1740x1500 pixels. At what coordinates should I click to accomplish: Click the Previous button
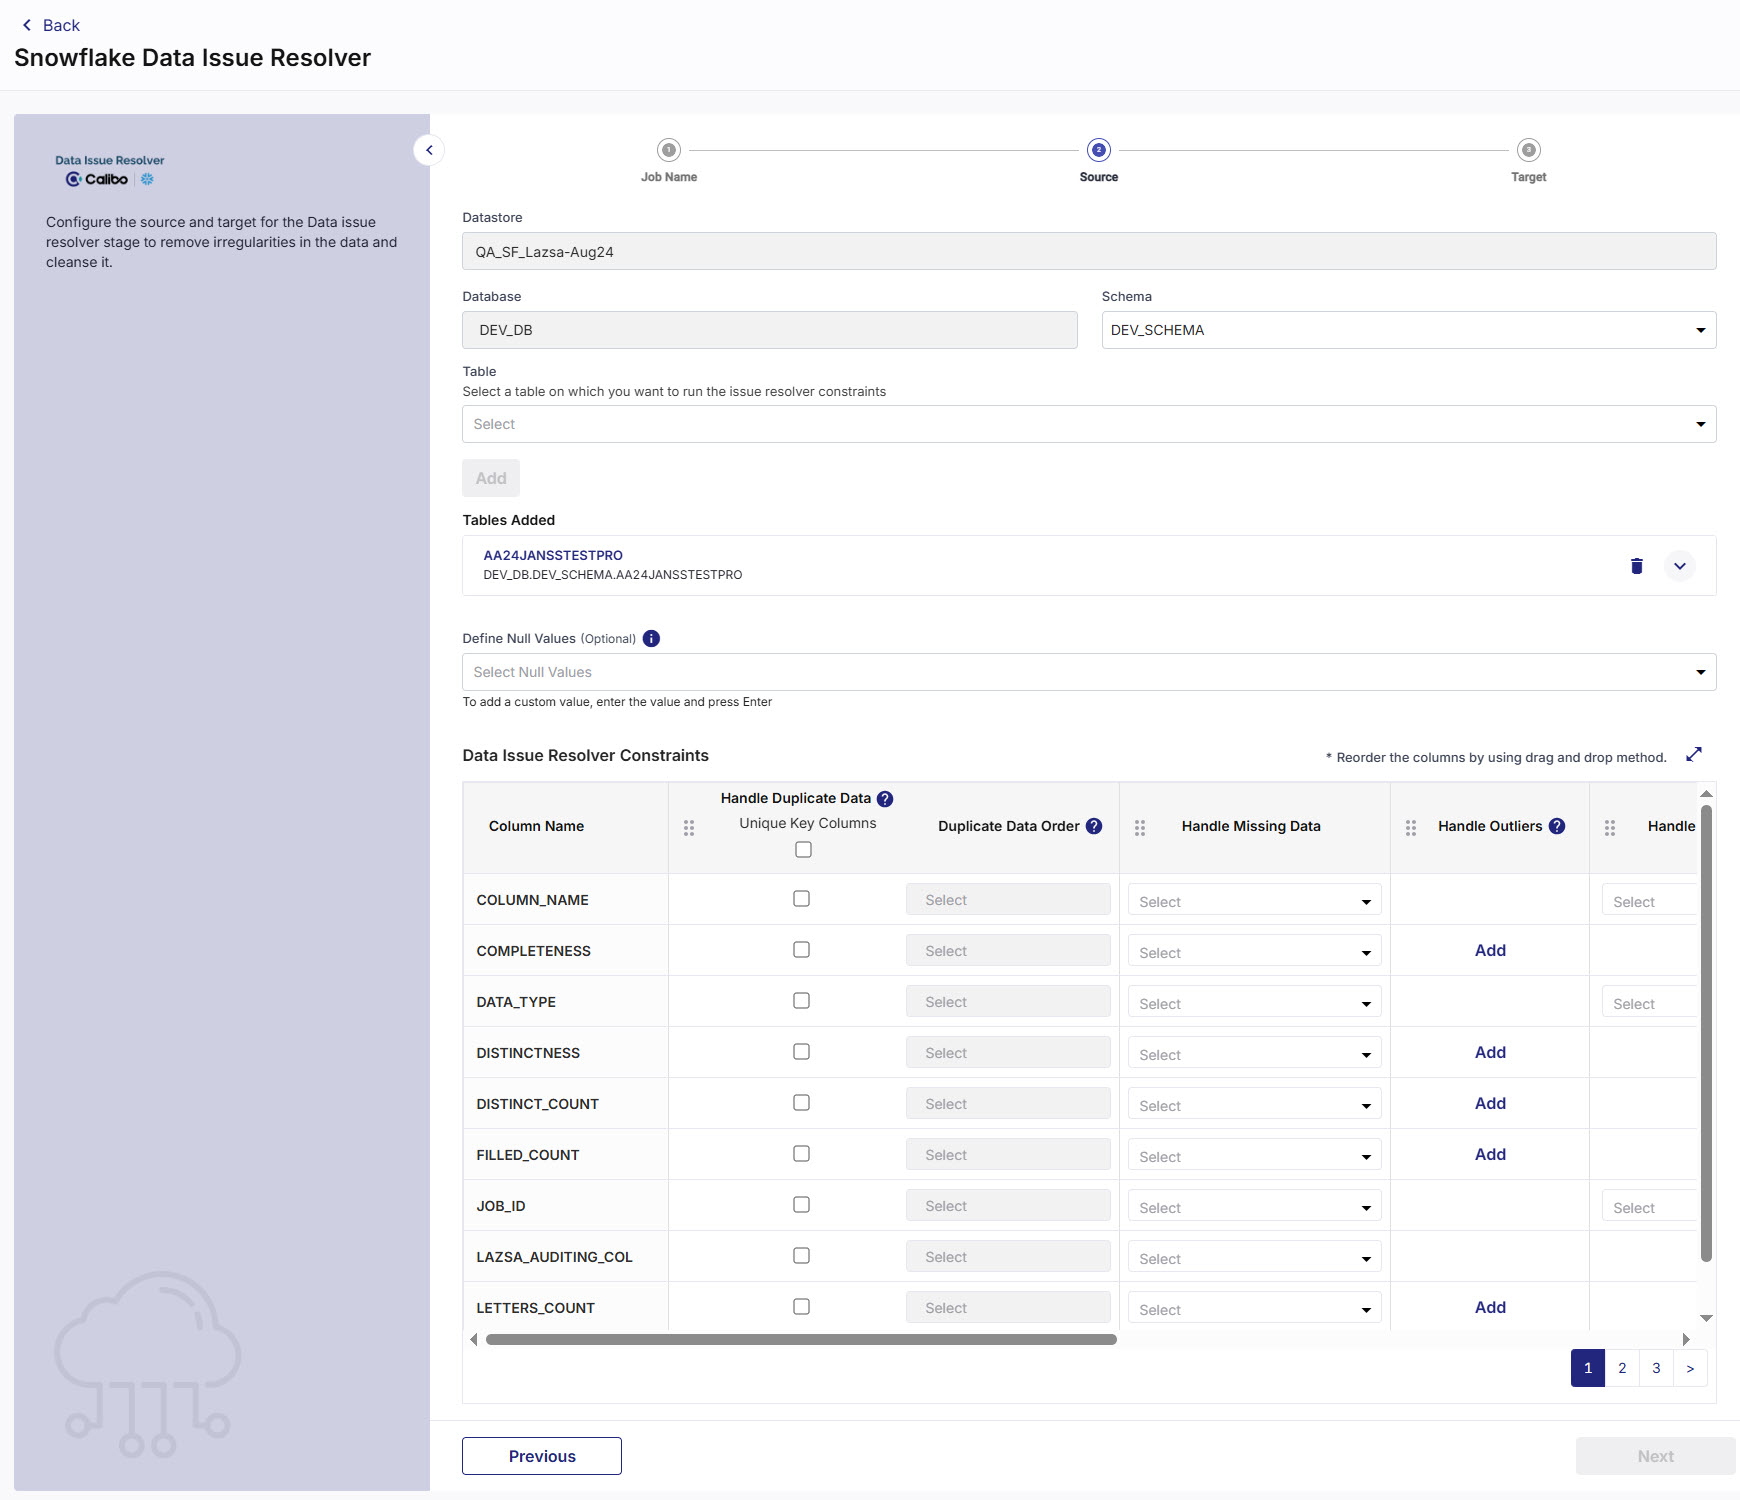[x=541, y=1455]
